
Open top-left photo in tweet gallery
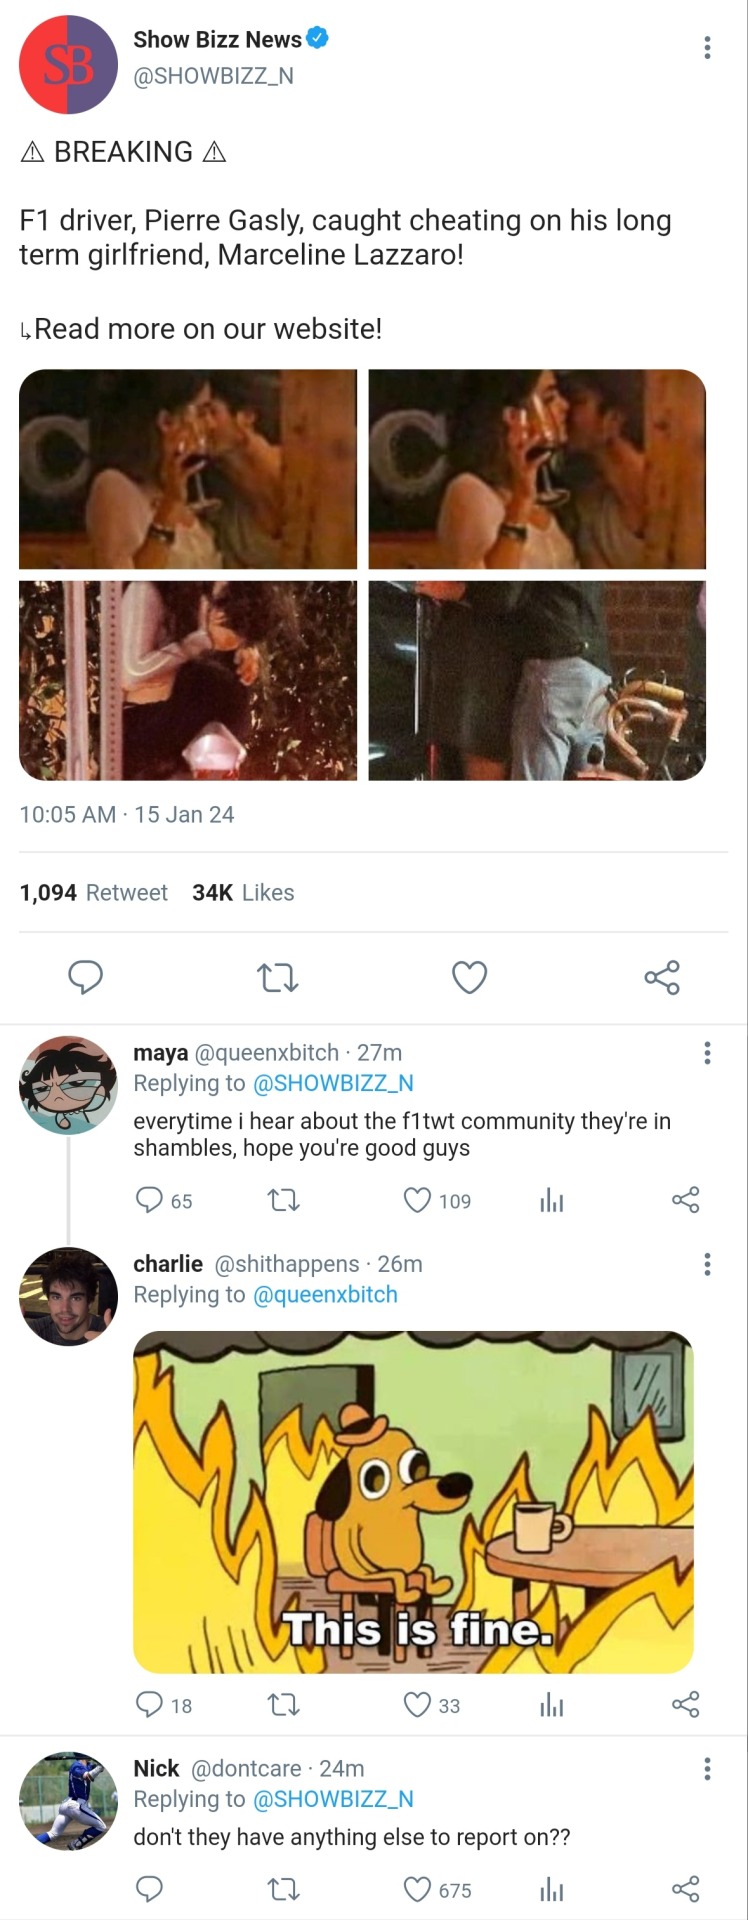(188, 469)
